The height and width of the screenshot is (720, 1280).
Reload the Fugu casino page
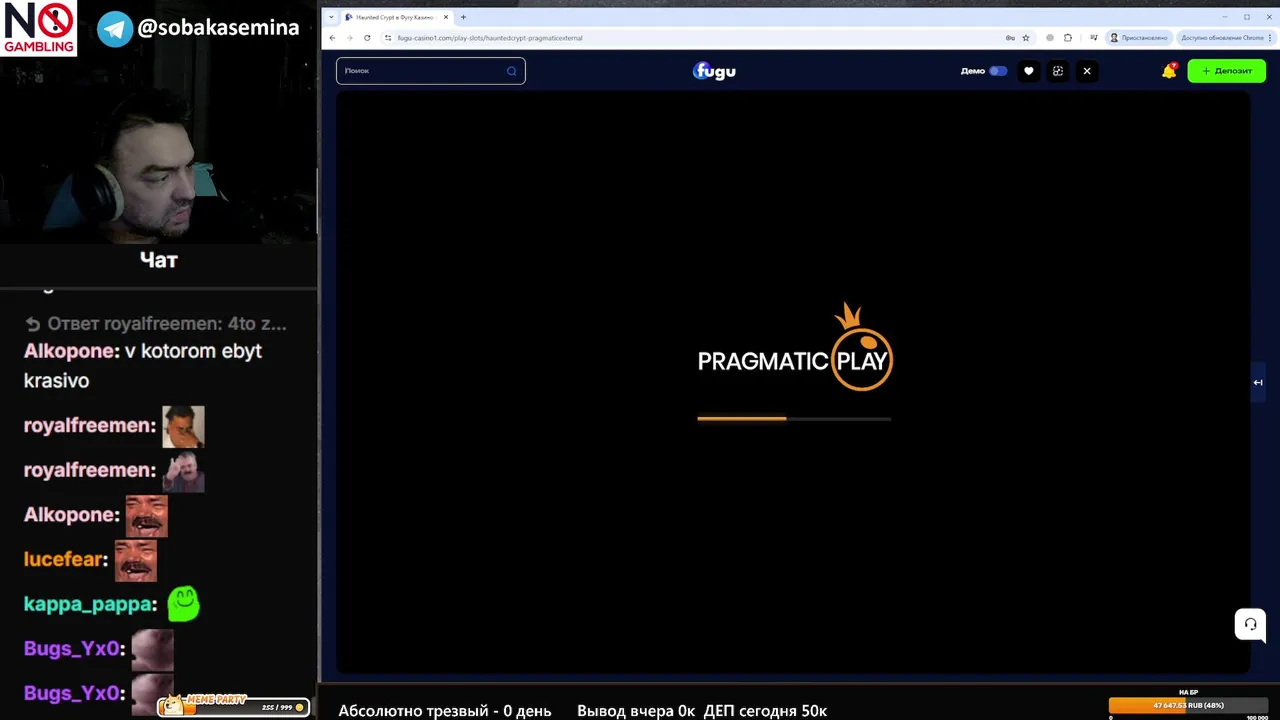tap(367, 38)
